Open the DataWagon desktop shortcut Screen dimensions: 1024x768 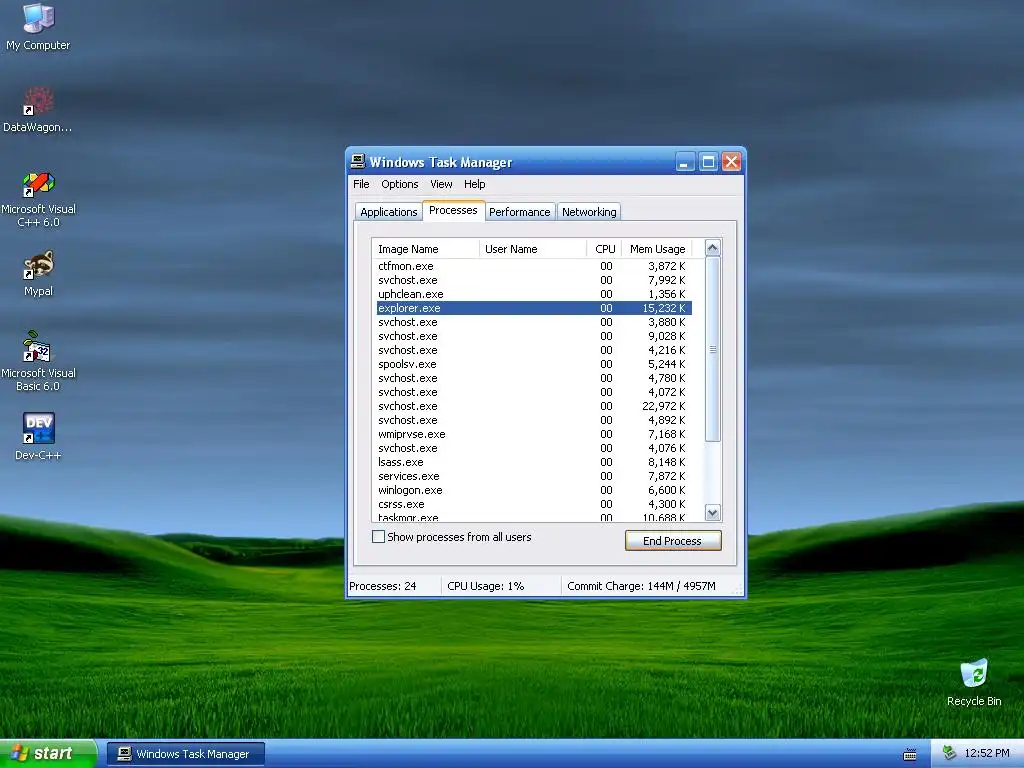click(38, 110)
